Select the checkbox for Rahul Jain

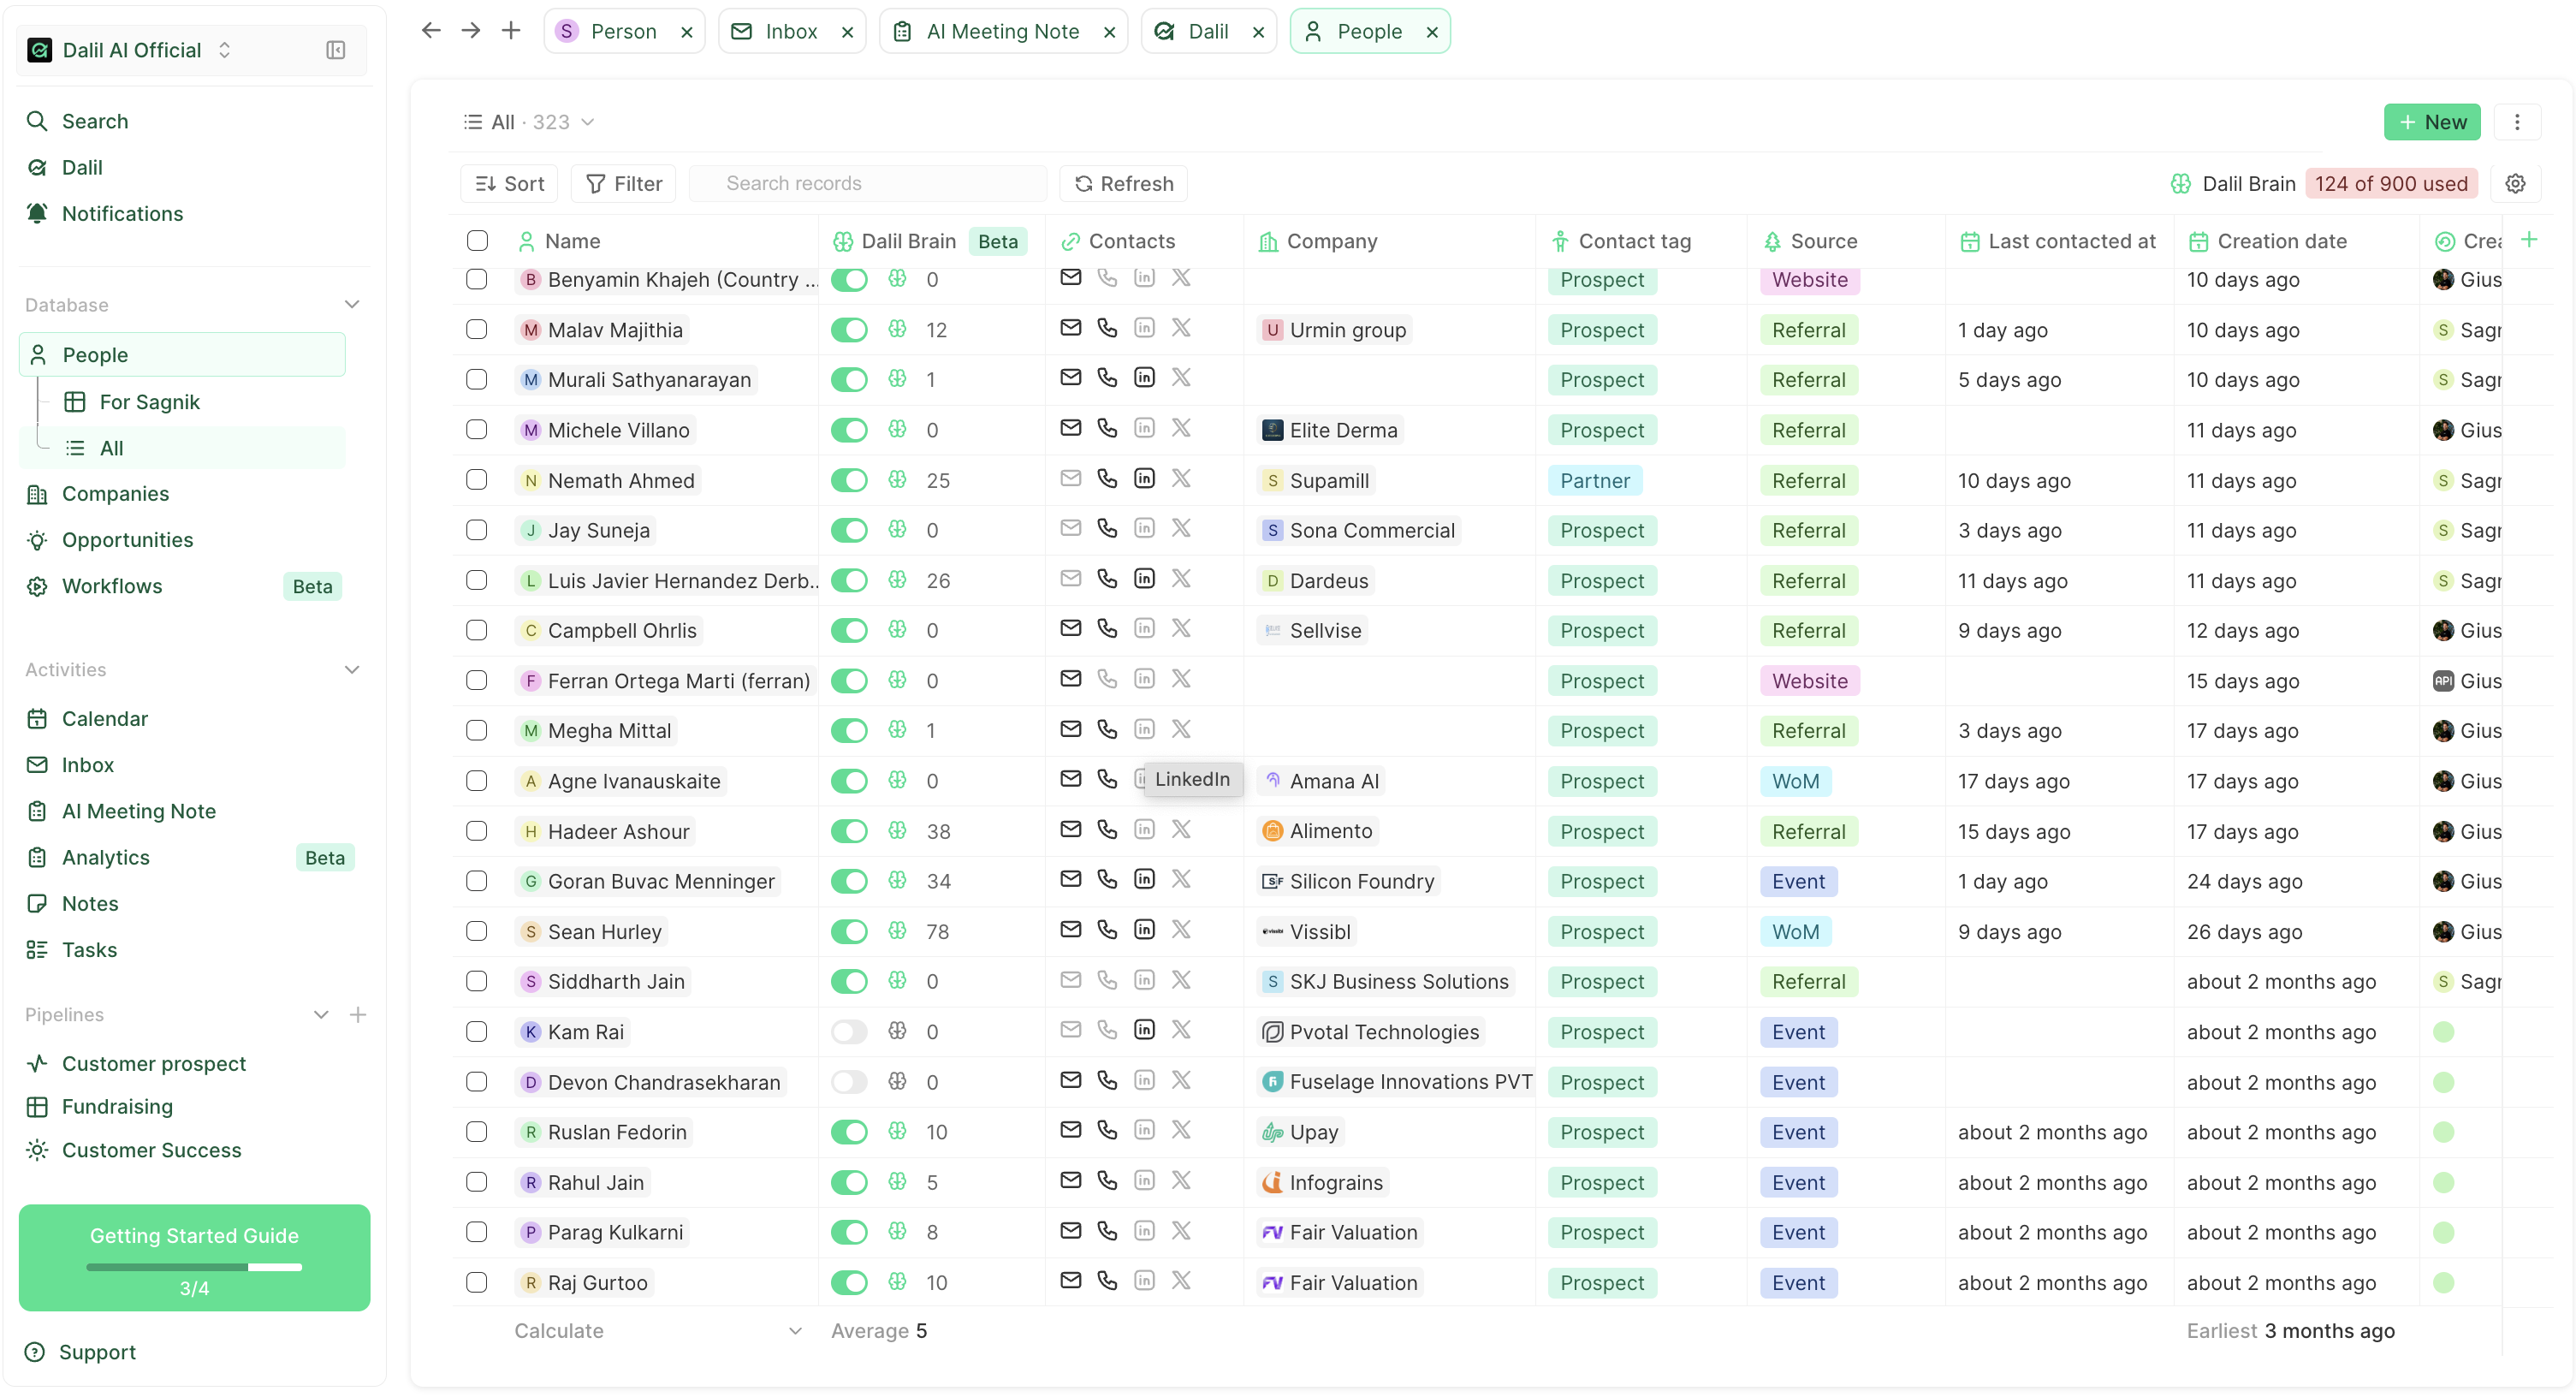477,1182
